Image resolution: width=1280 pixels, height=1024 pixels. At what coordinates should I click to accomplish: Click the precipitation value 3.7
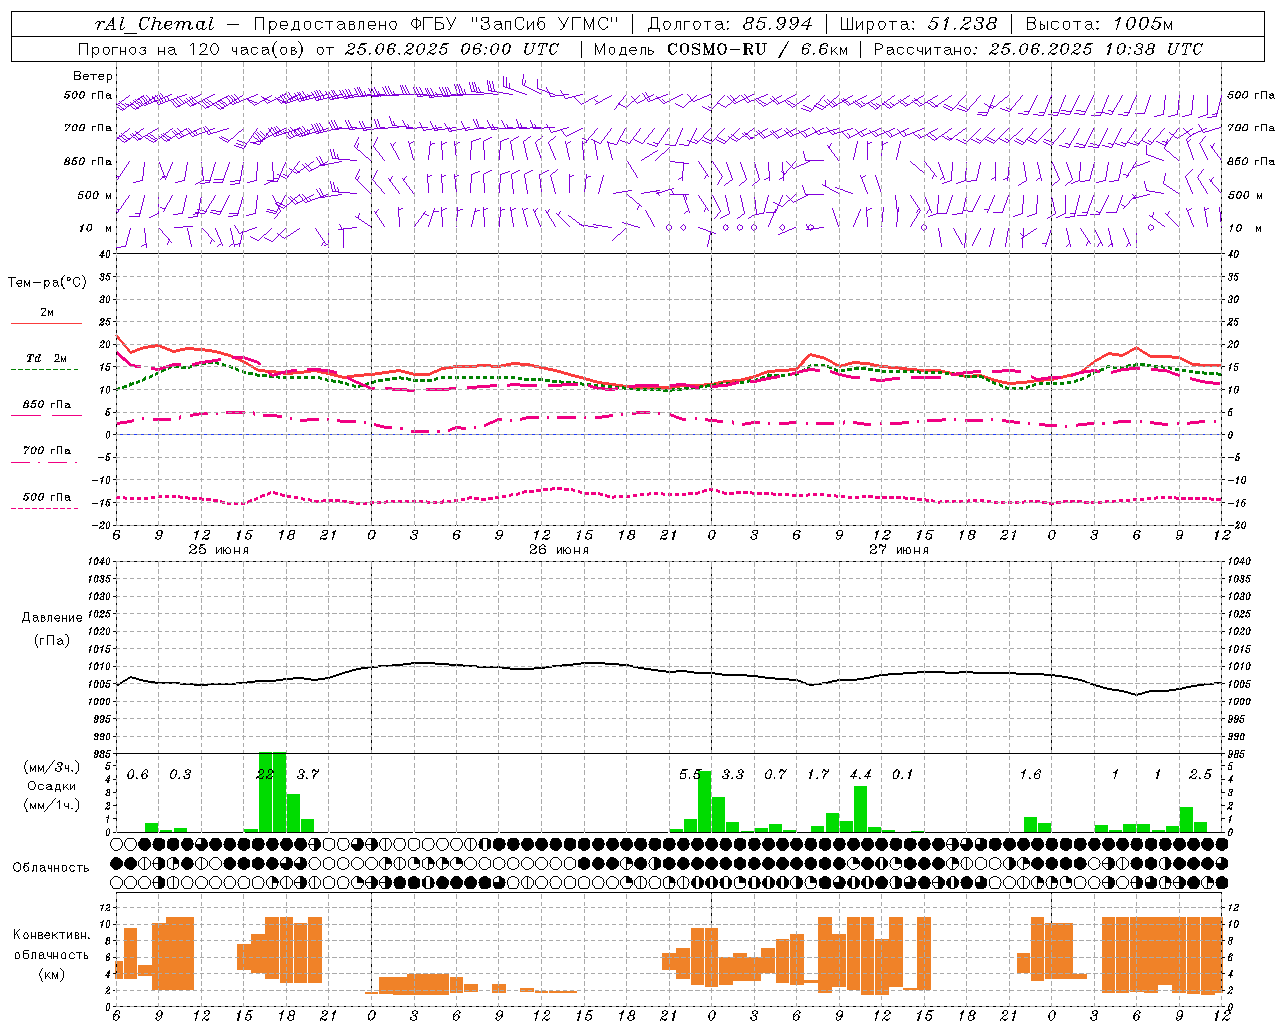pos(308,775)
